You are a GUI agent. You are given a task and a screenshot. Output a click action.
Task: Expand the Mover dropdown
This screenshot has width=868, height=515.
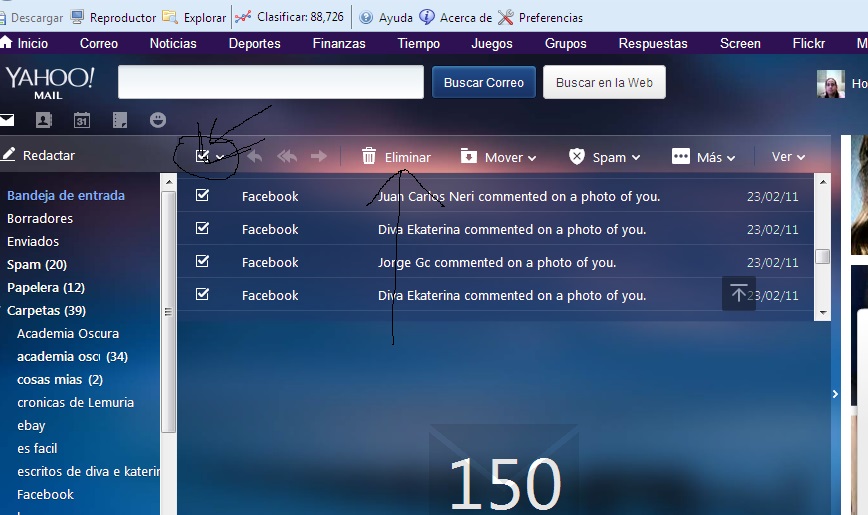(x=532, y=158)
